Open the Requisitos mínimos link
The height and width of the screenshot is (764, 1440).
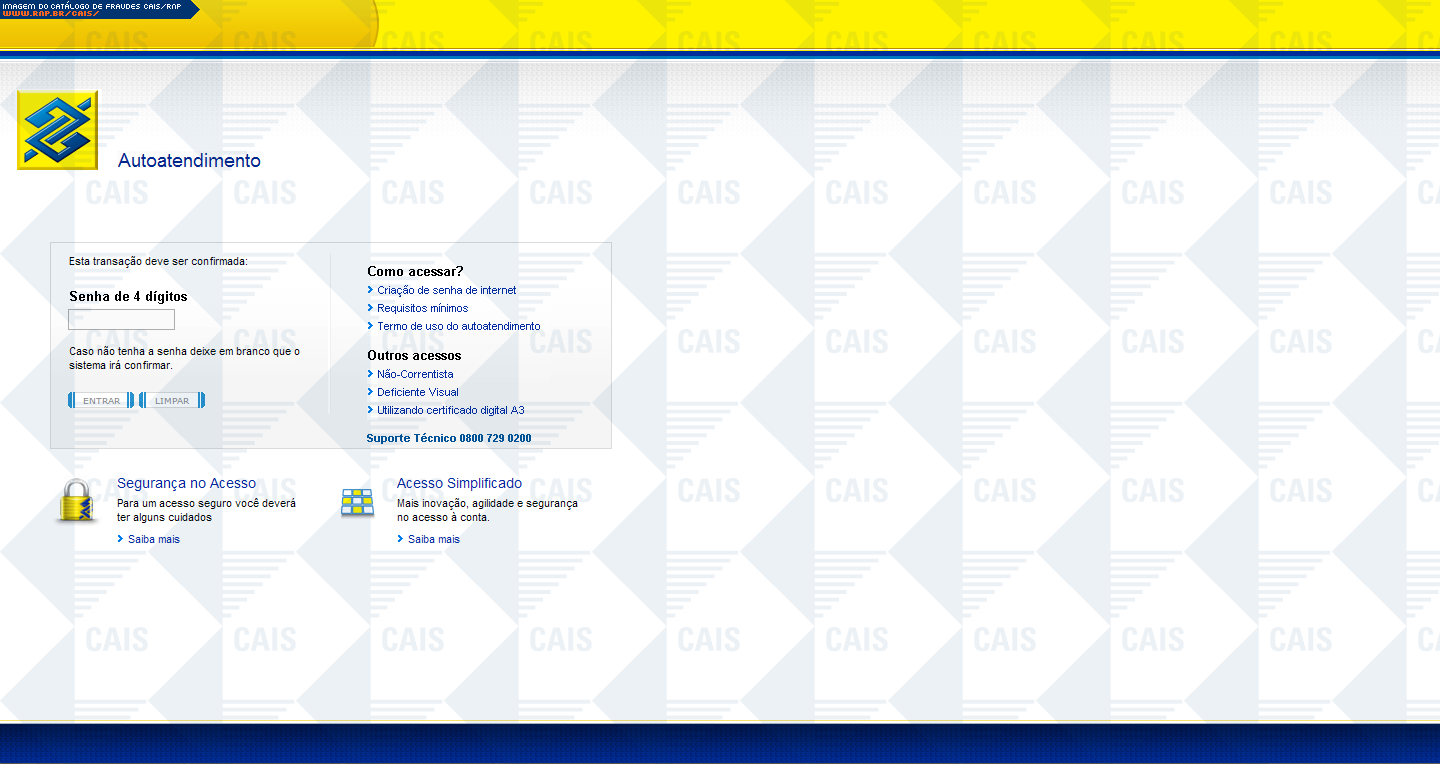point(422,308)
